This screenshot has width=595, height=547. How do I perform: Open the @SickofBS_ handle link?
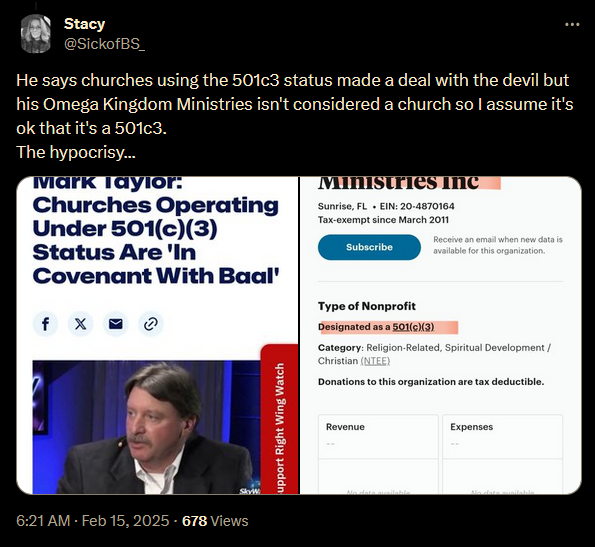pyautogui.click(x=104, y=44)
